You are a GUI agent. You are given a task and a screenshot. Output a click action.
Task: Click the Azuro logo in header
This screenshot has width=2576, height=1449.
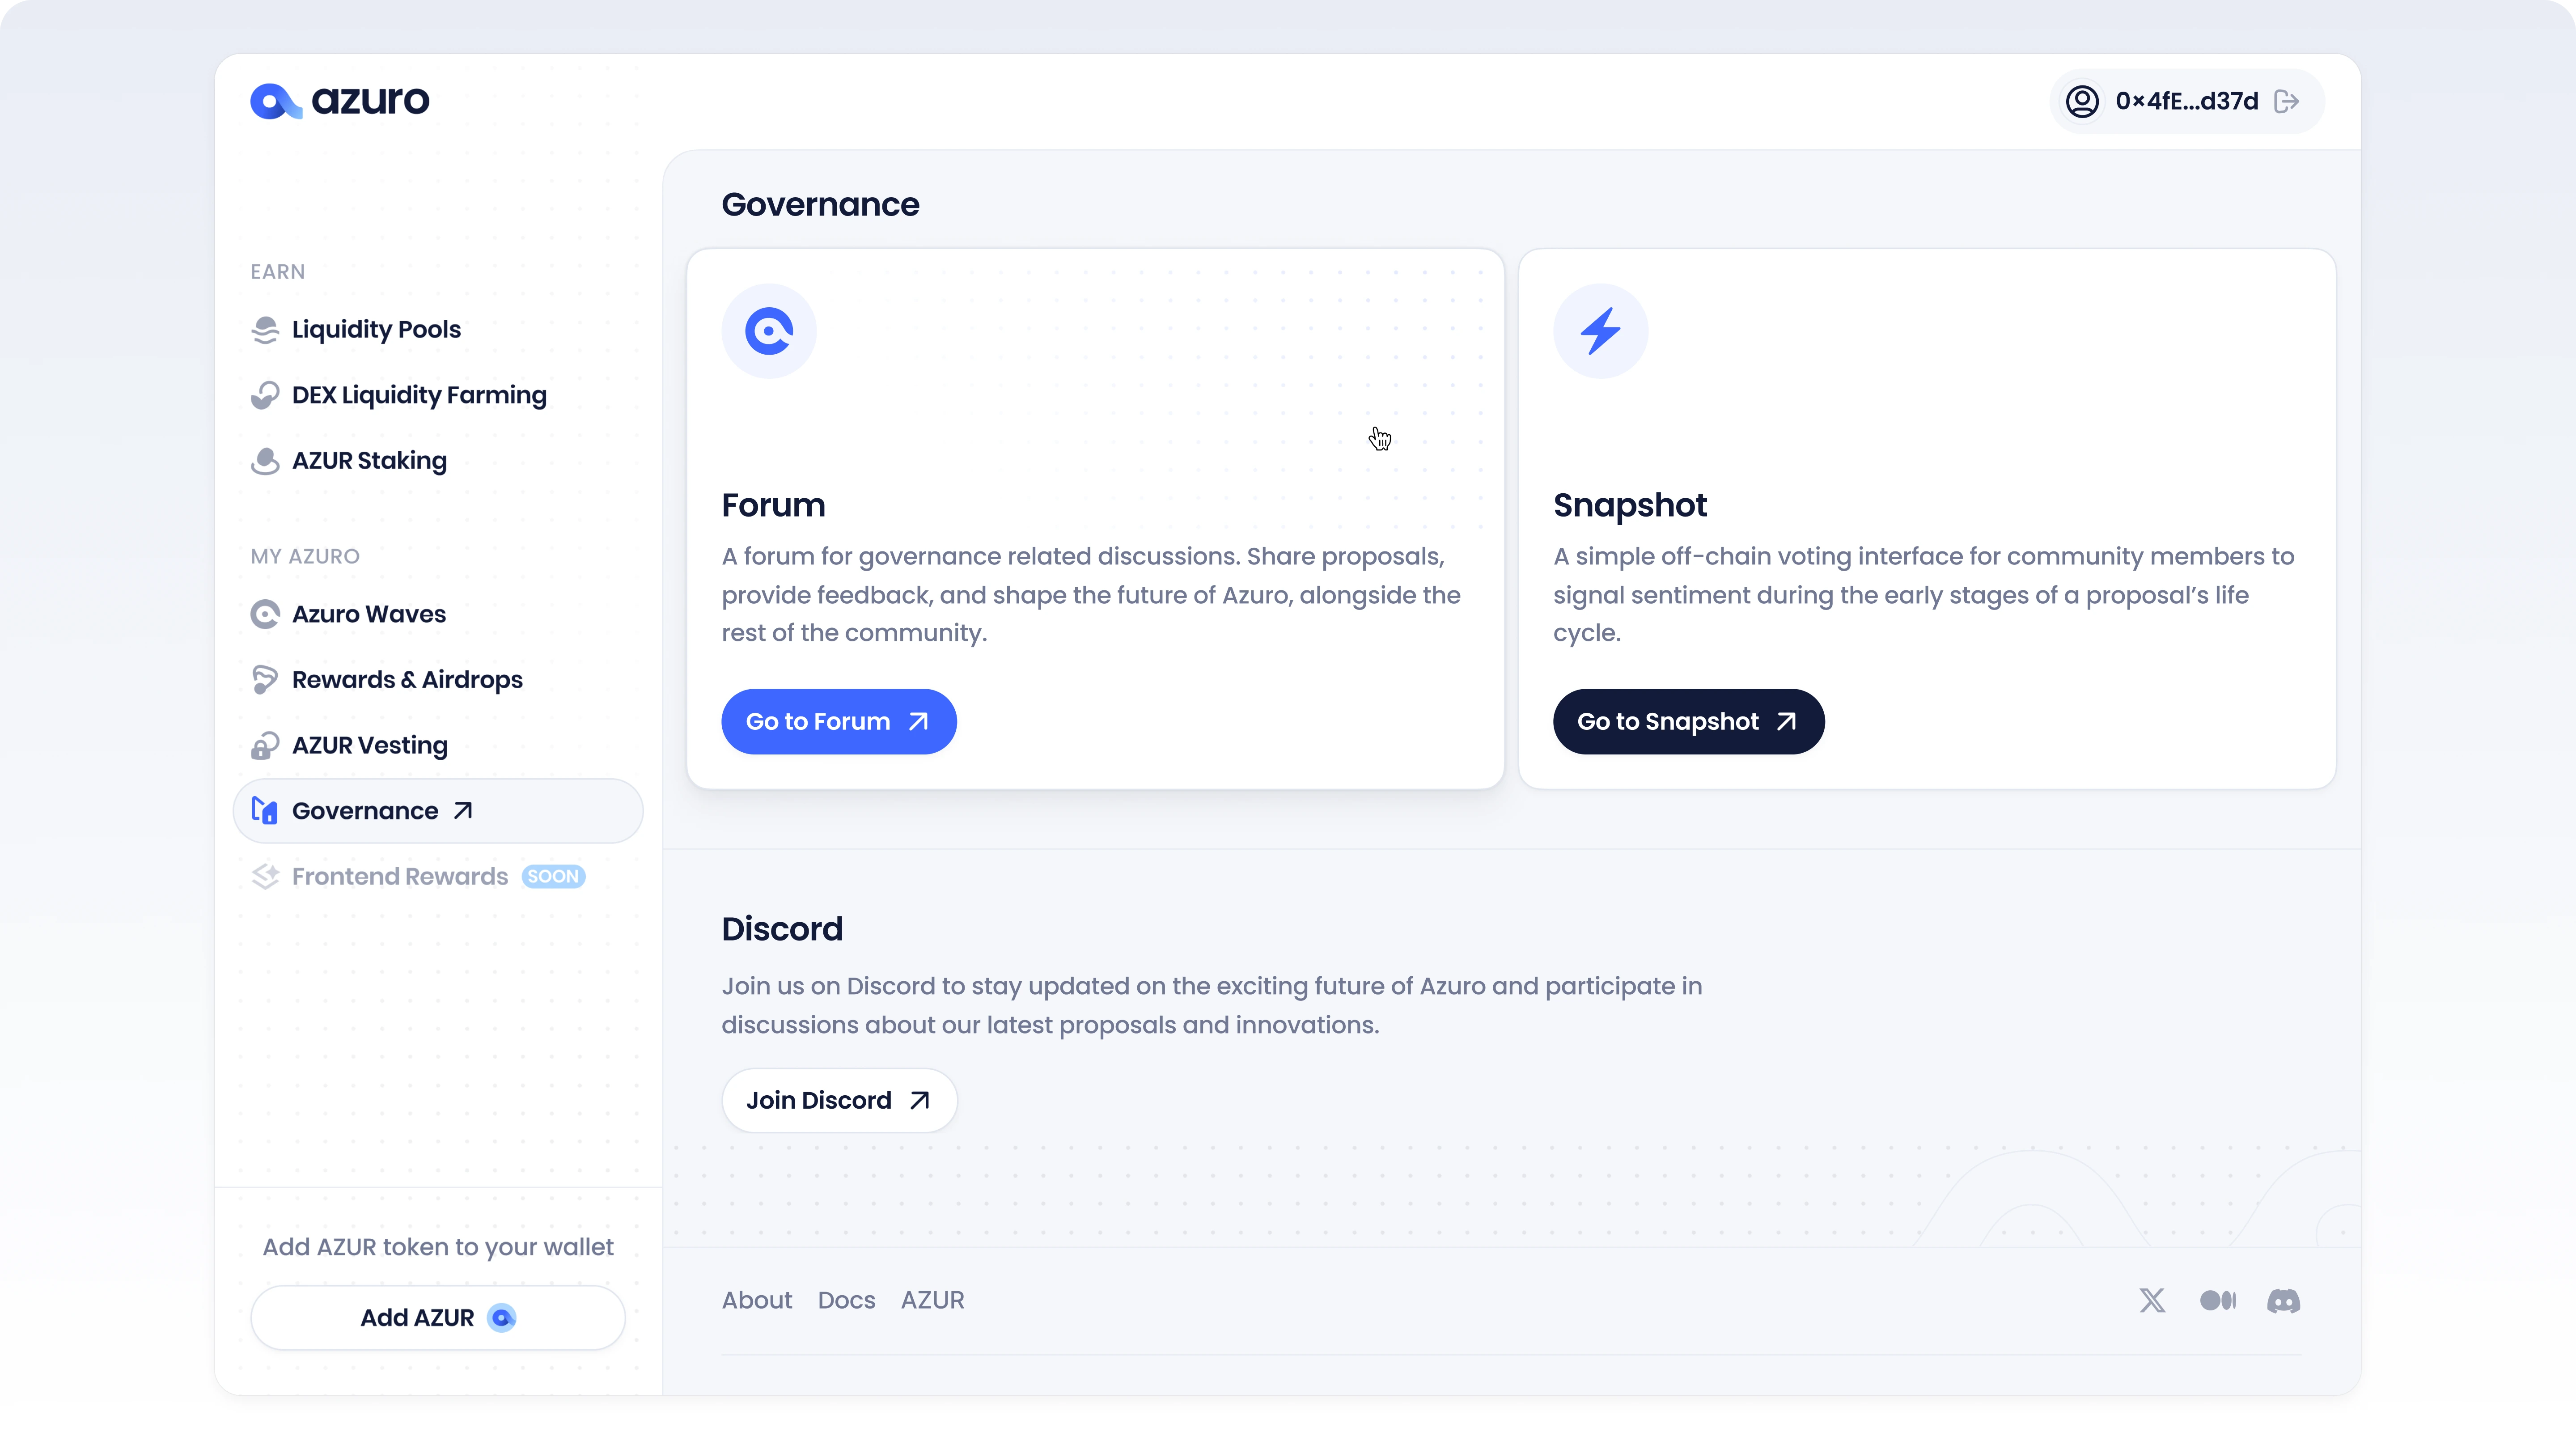(x=340, y=101)
